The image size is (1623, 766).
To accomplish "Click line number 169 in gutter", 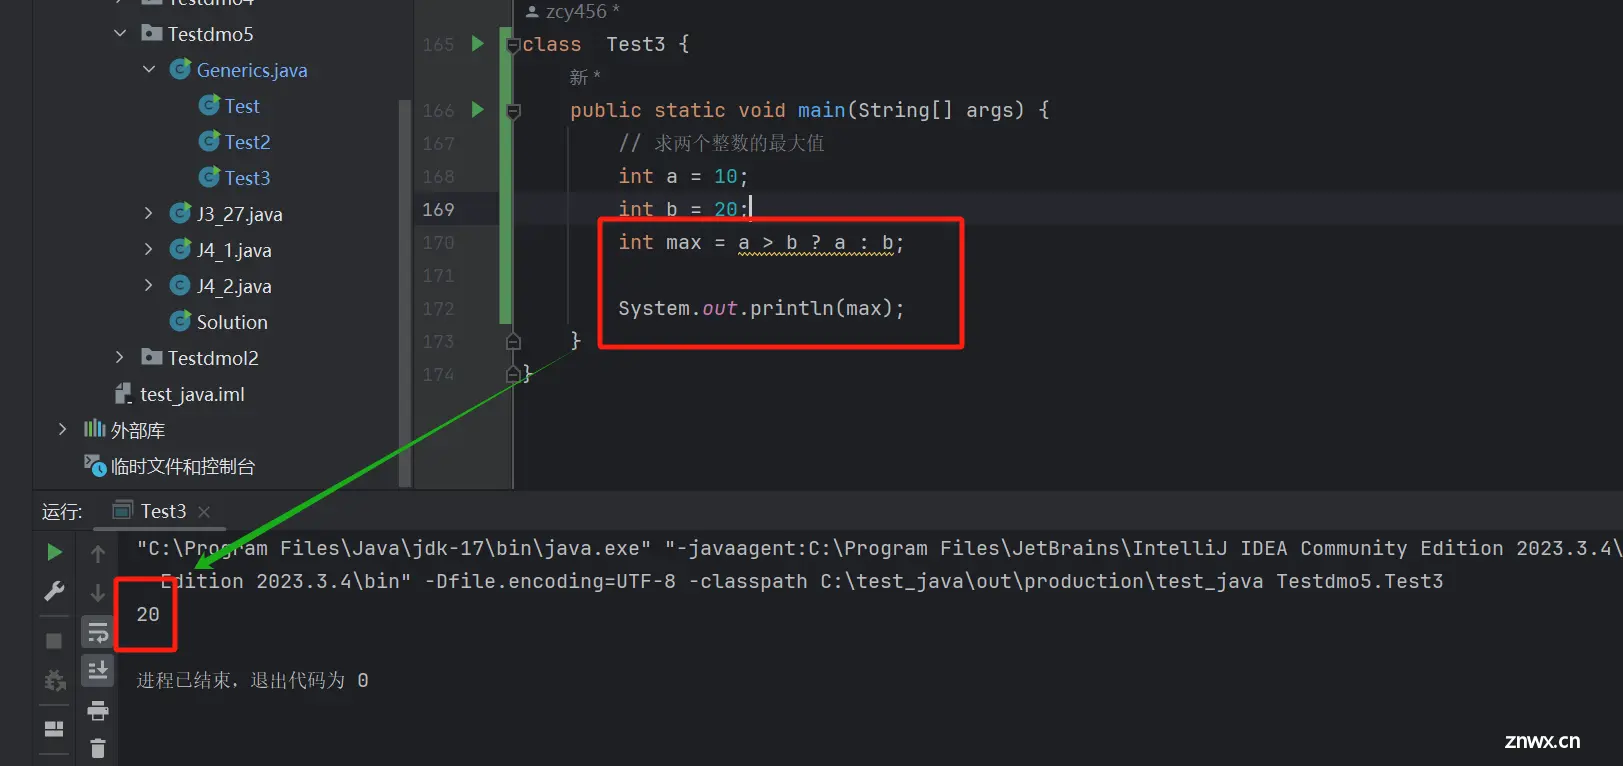I will coord(438,209).
